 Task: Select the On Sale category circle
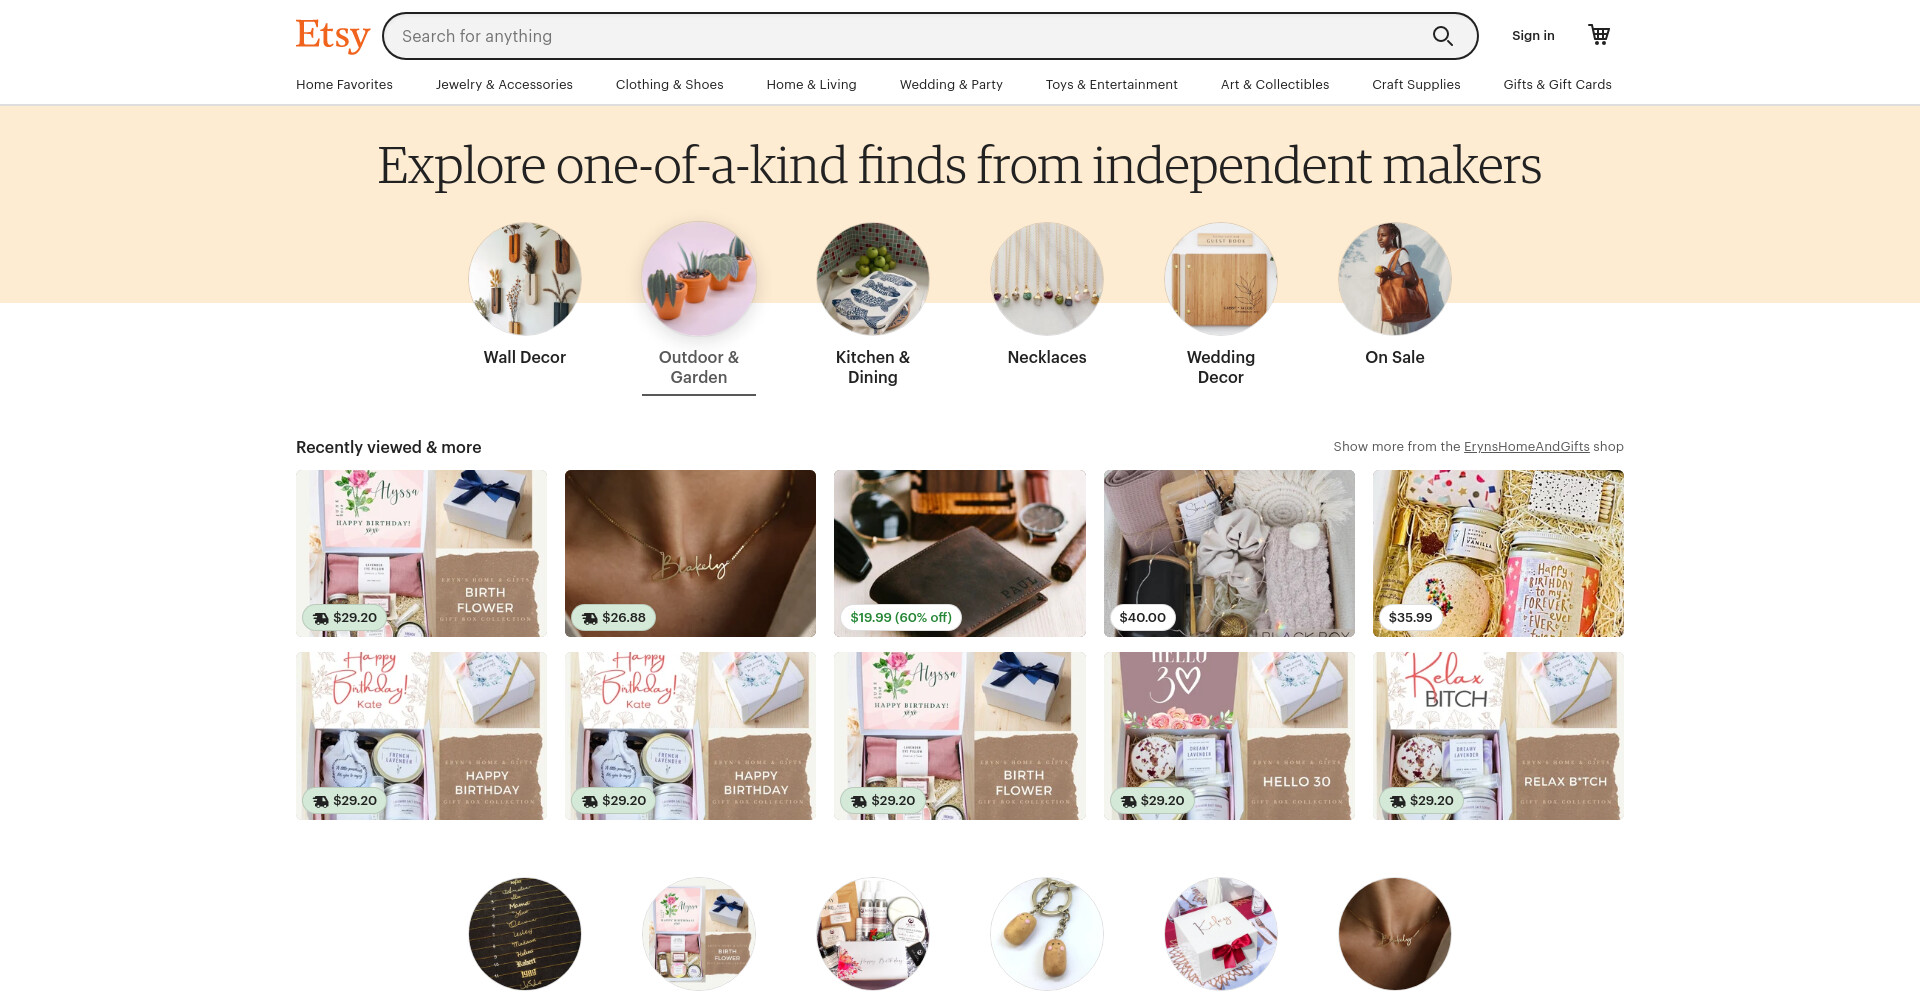[1395, 279]
